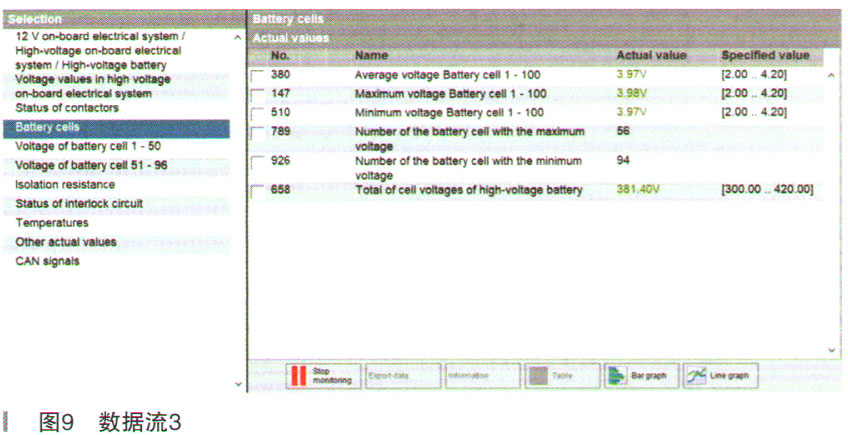
Task: Click selection list scroll down arrow
Action: point(238,384)
